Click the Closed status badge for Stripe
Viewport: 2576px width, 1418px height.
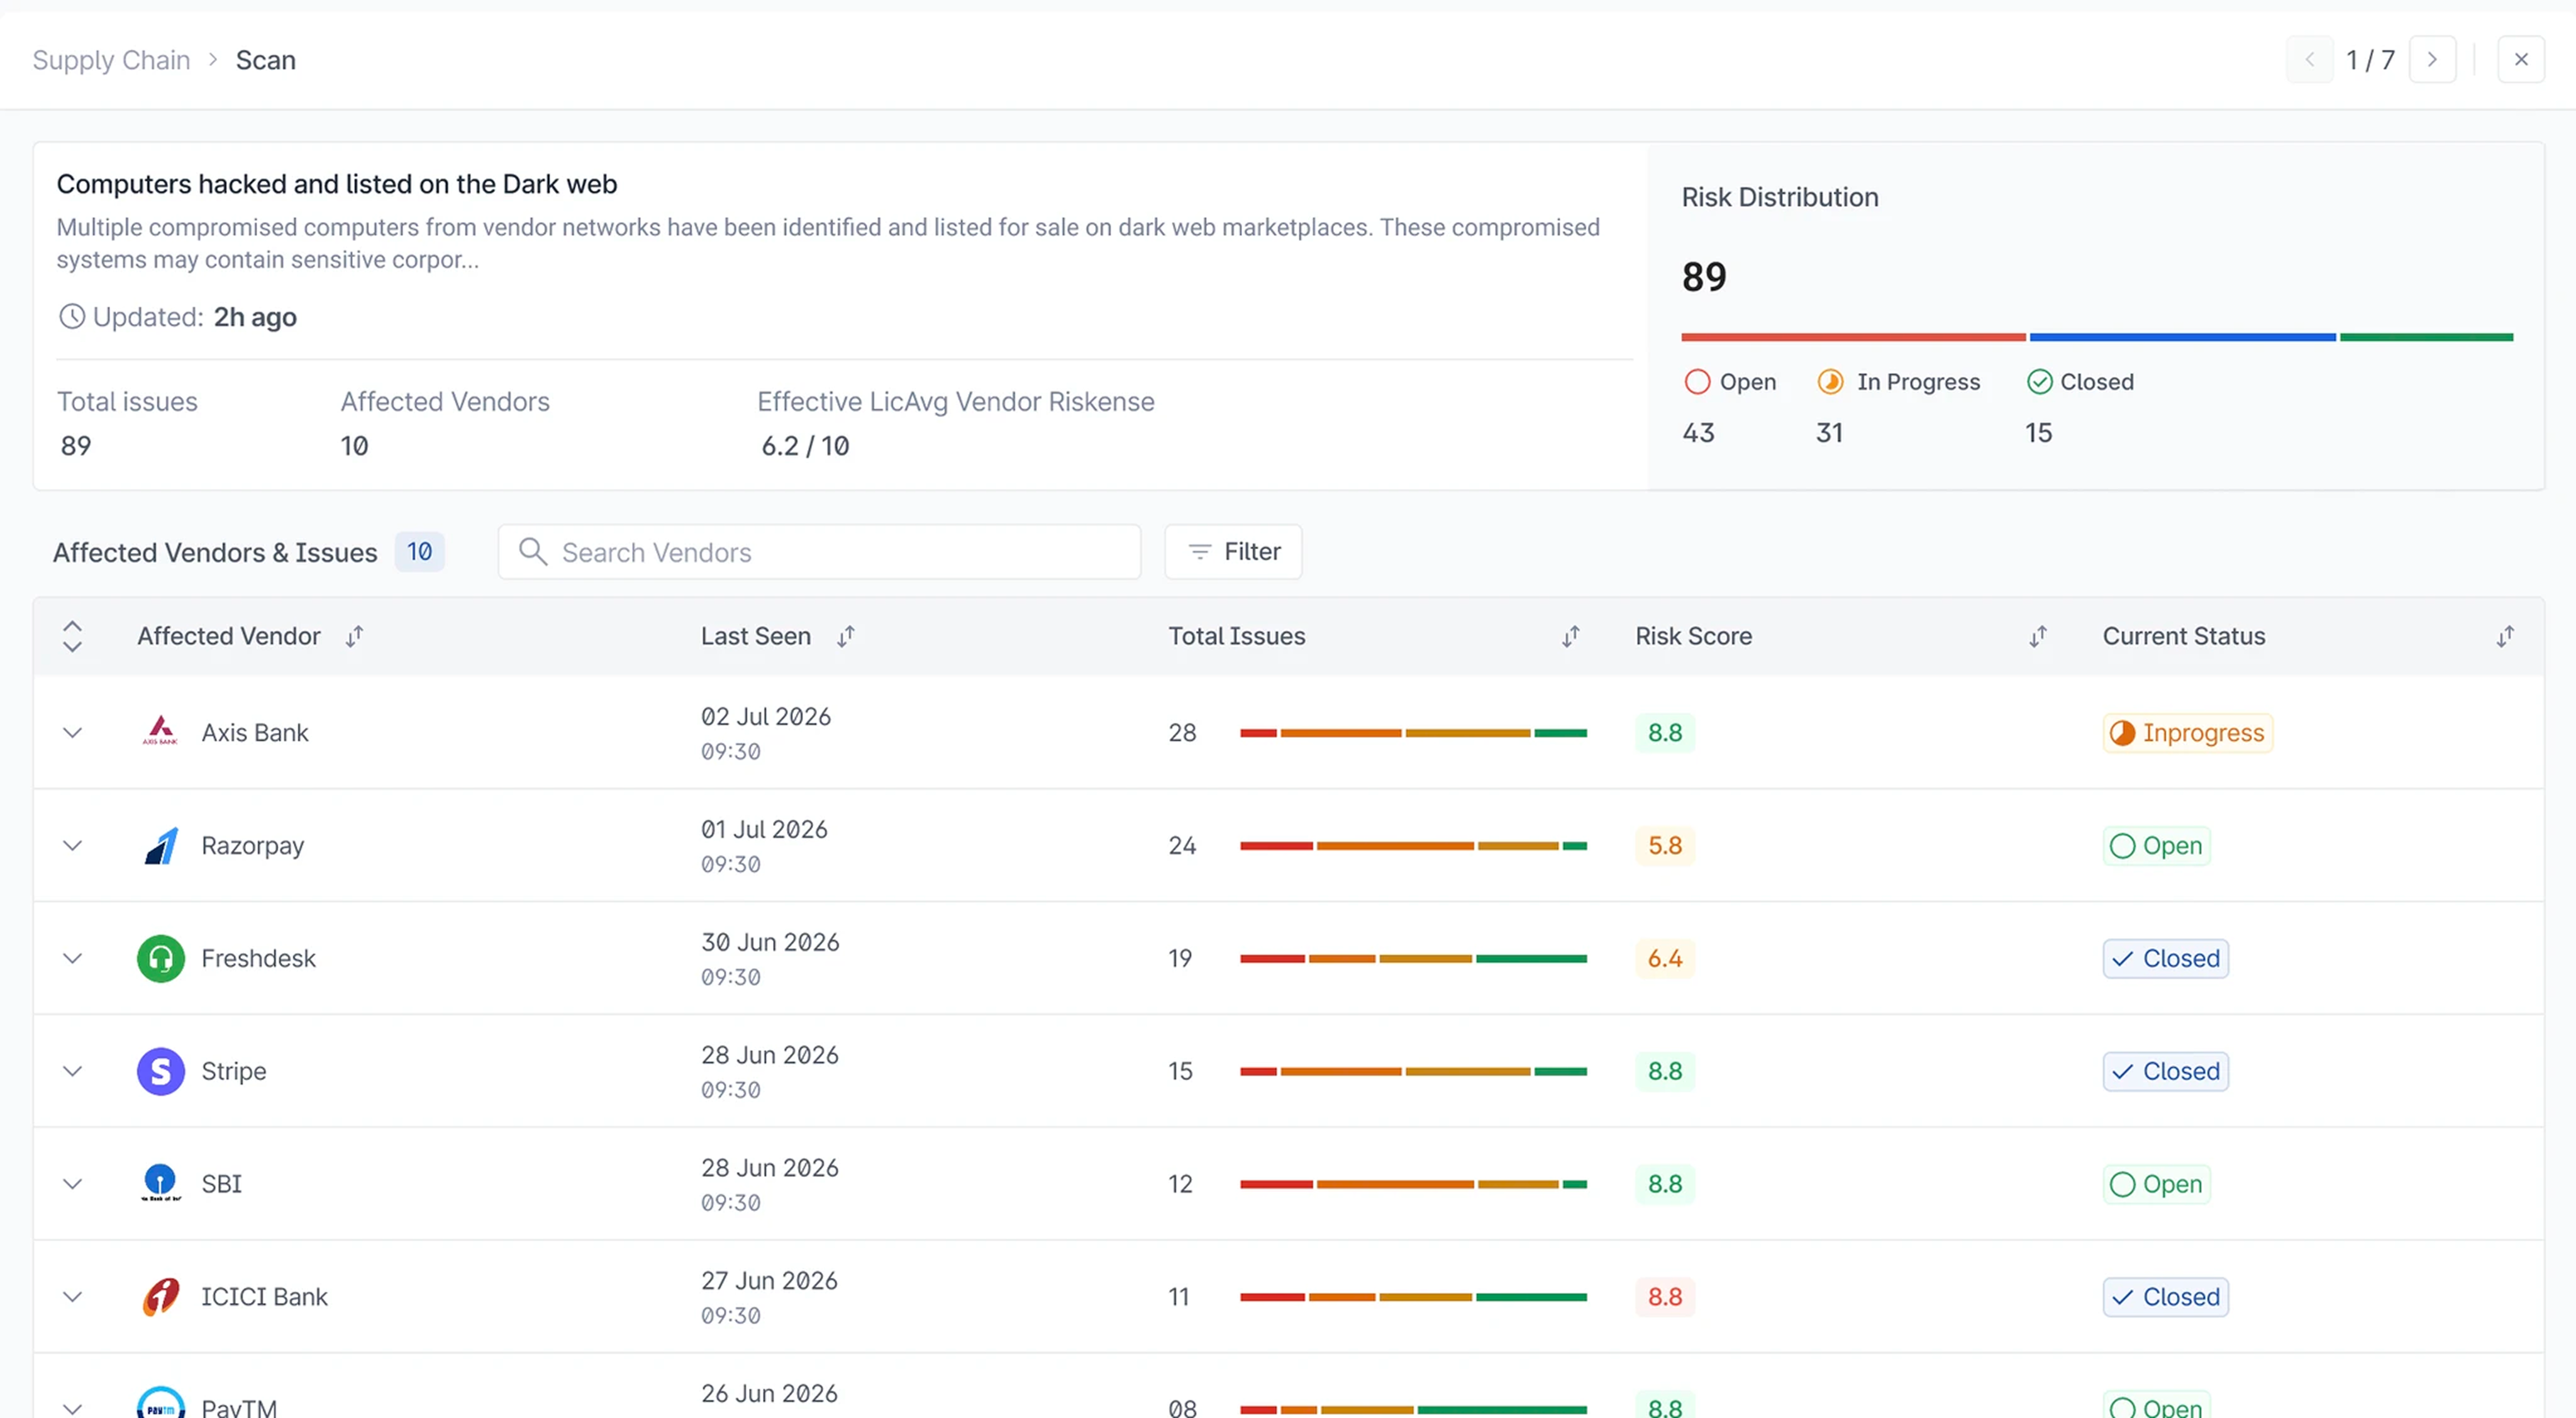pos(2165,1071)
